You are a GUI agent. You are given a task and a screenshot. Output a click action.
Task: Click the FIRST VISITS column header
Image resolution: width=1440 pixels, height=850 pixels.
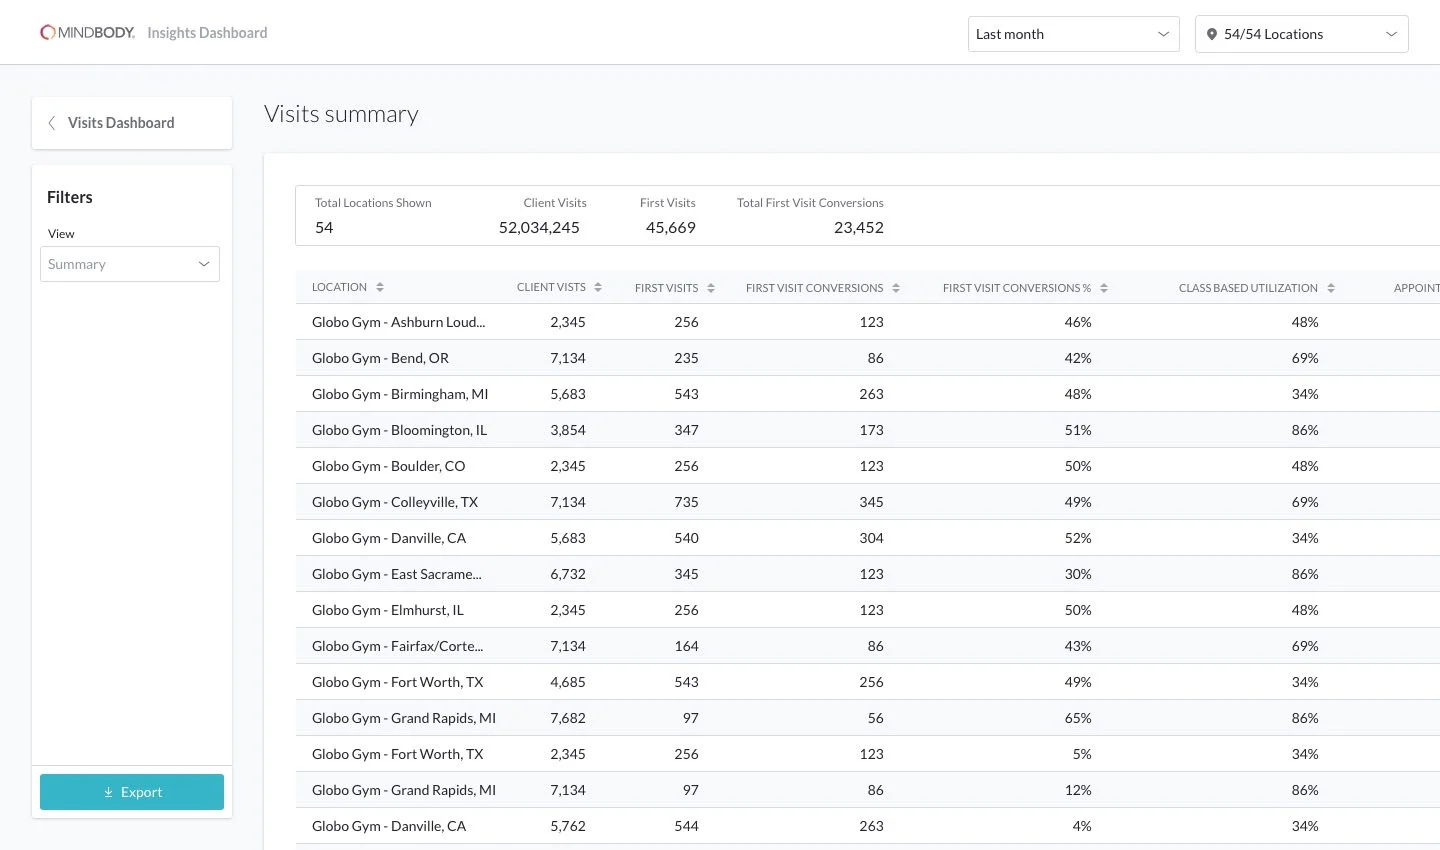666,288
